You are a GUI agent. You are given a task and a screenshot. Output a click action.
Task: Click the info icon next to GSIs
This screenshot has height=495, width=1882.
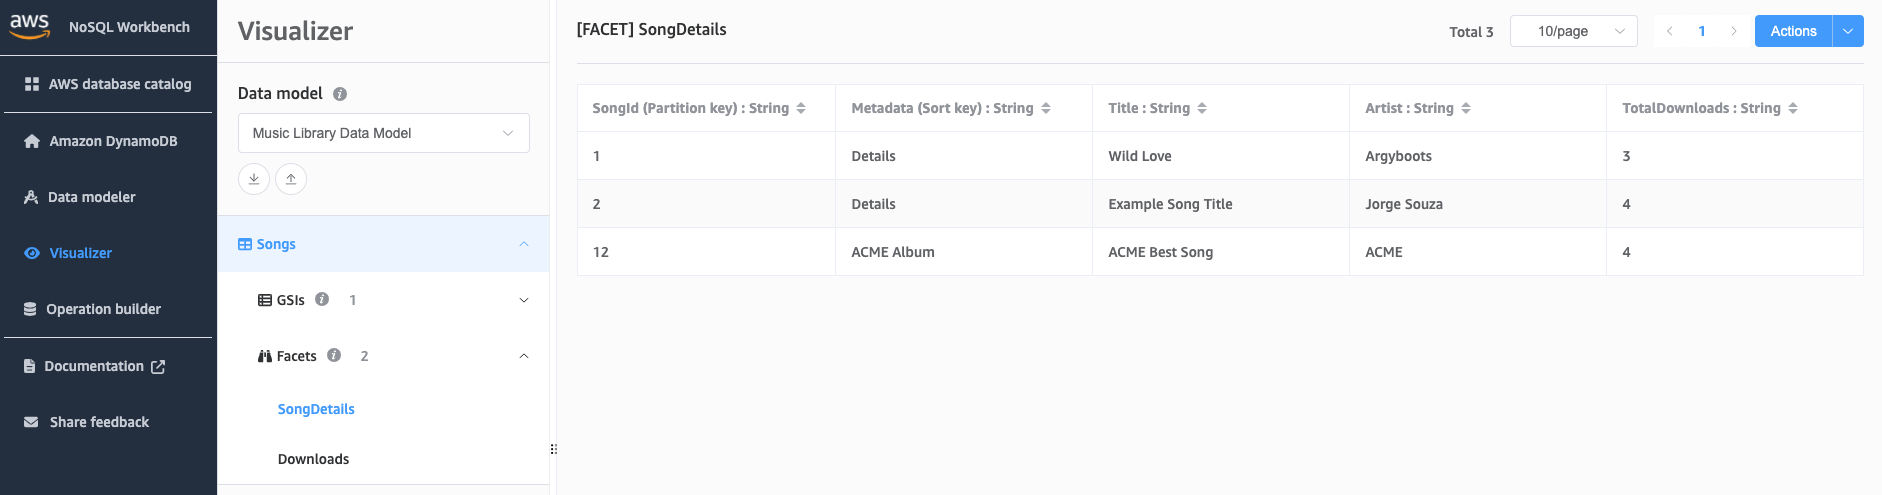tap(322, 299)
